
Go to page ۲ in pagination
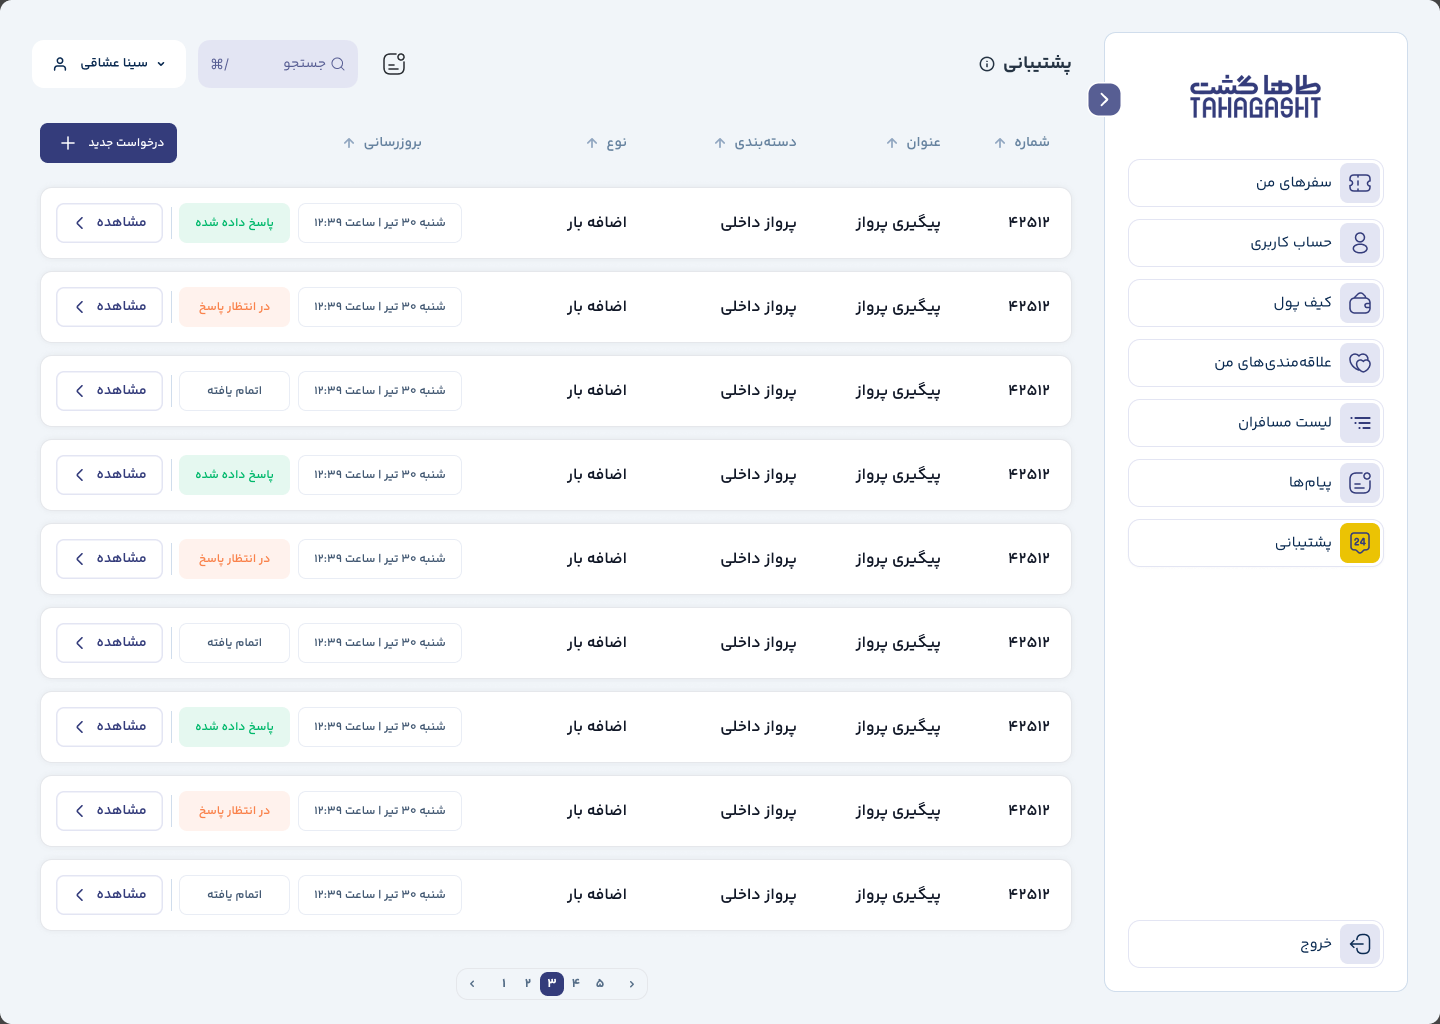[x=528, y=984]
